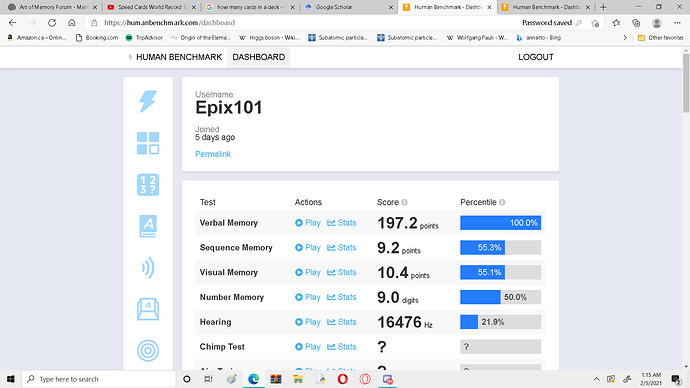
Task: View Sequence Memory stats
Action: click(342, 248)
